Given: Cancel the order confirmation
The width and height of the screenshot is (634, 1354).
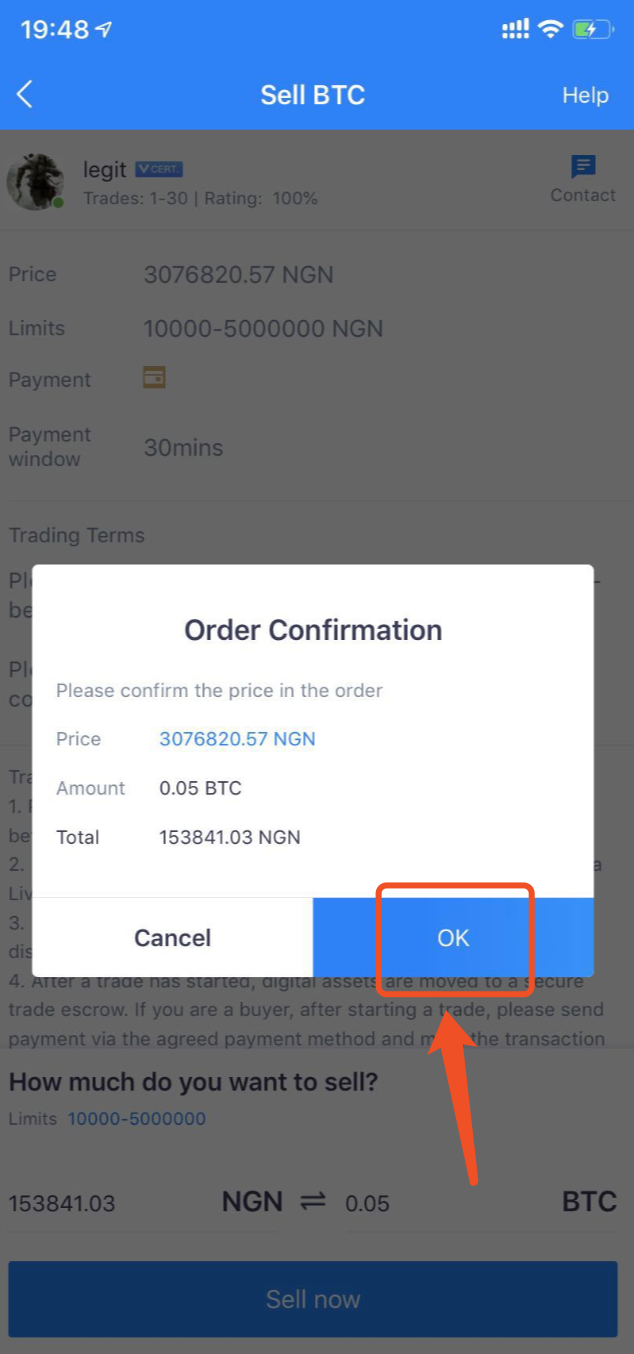Looking at the screenshot, I should [173, 937].
